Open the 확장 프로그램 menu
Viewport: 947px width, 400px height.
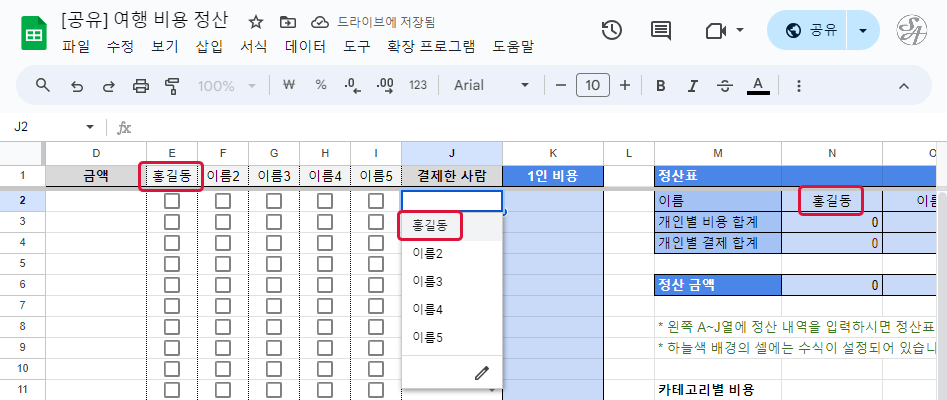(431, 46)
